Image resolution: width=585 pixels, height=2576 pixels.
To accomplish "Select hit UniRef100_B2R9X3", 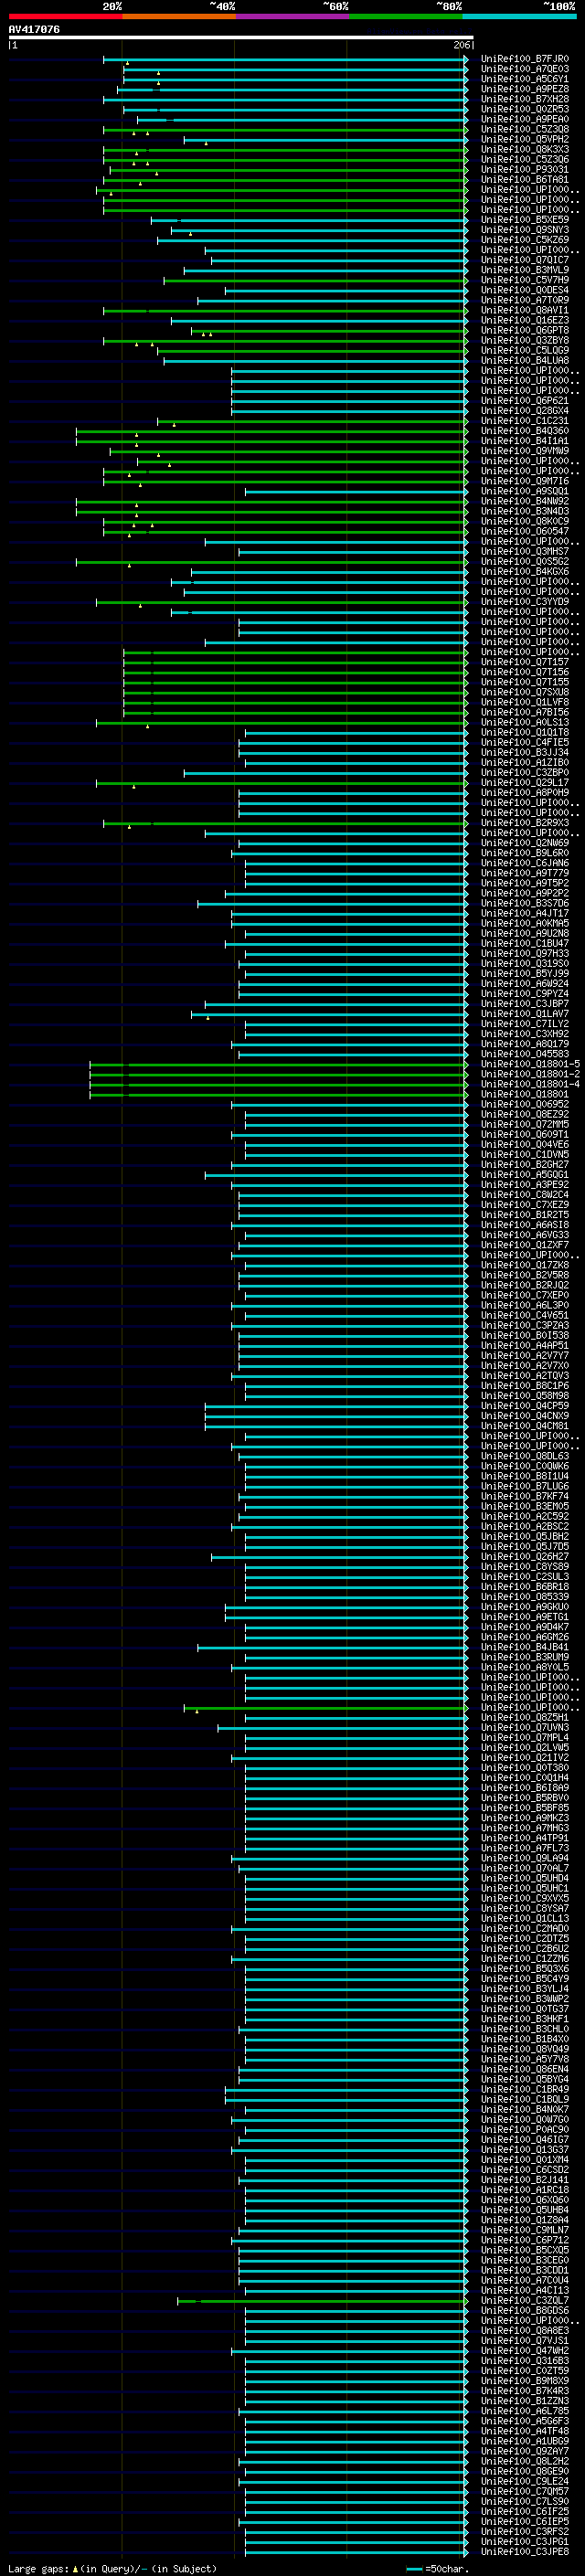I will coord(525,823).
